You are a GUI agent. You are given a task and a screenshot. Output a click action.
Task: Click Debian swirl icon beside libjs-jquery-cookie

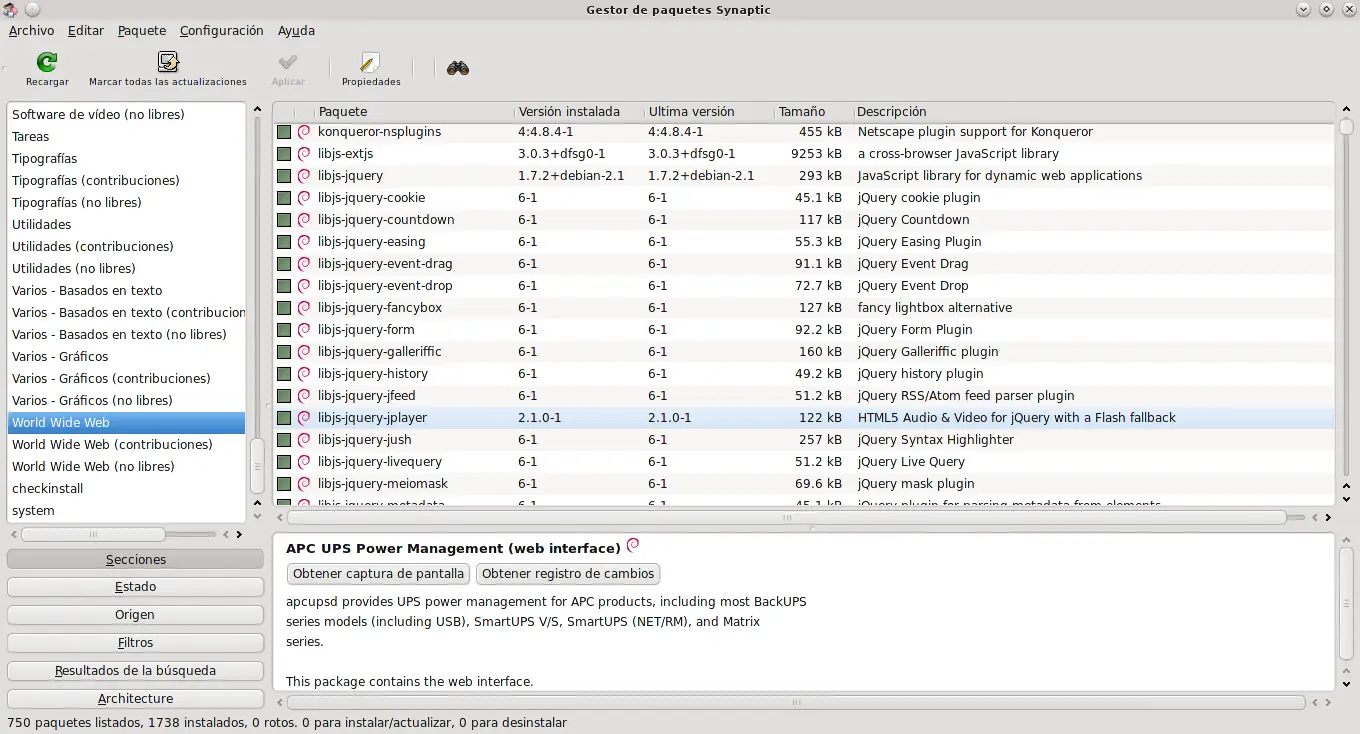tap(304, 197)
